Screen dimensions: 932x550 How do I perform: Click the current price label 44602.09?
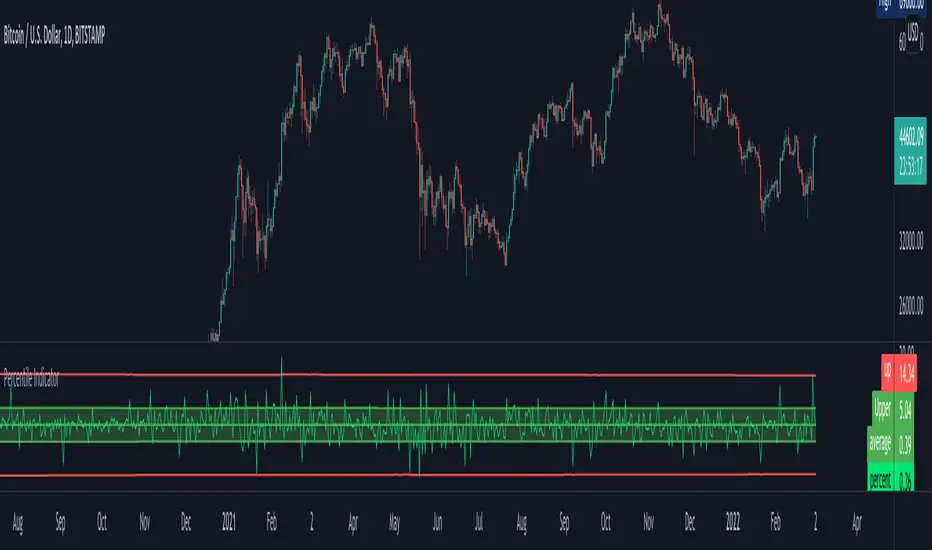[911, 137]
